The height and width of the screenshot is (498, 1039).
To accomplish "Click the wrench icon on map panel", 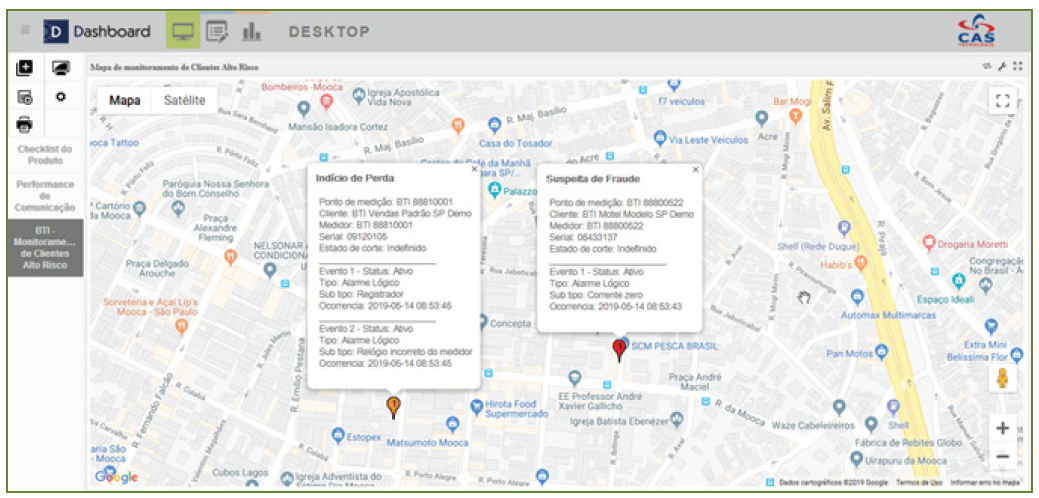I will 1003,67.
